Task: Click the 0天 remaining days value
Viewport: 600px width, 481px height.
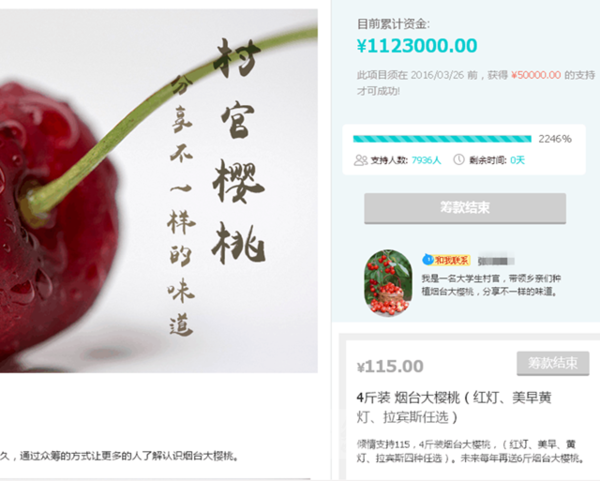Action: 517,160
